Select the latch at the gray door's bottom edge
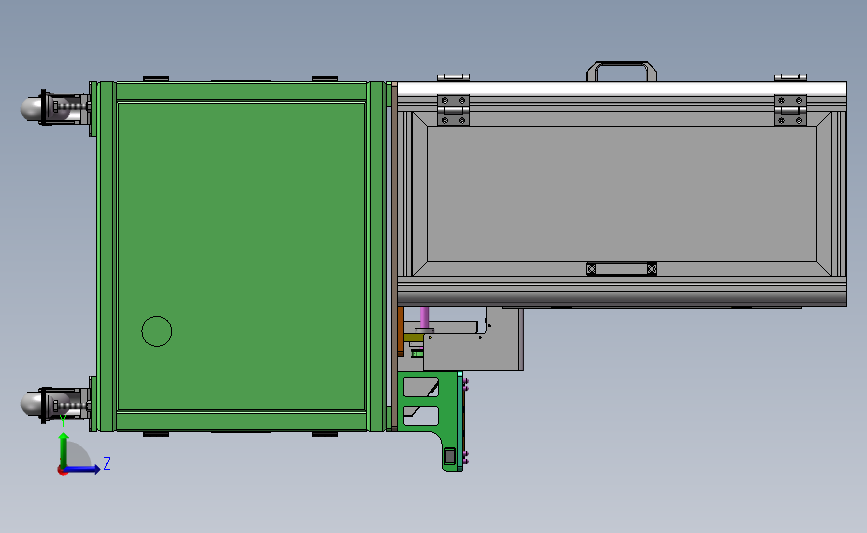 [621, 269]
